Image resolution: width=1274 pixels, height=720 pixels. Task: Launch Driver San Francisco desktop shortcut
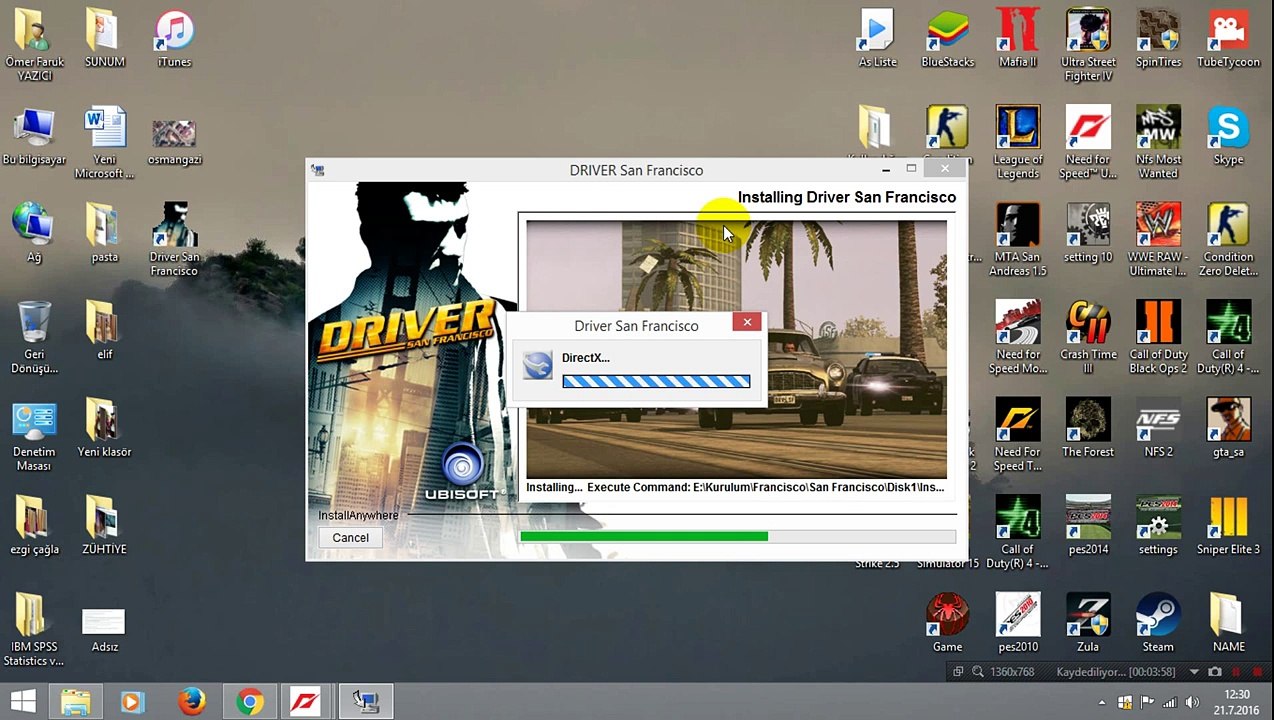pos(174,240)
